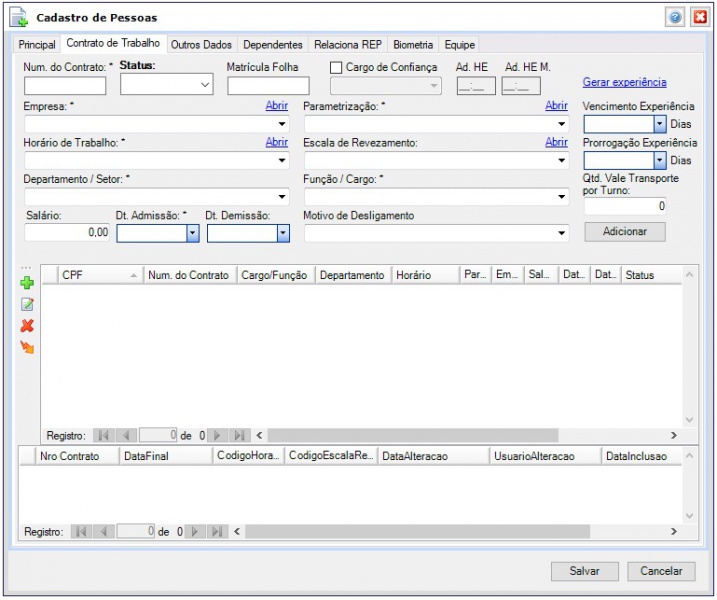This screenshot has width=717, height=600.
Task: Open help with the blue question icon
Action: coord(676,18)
